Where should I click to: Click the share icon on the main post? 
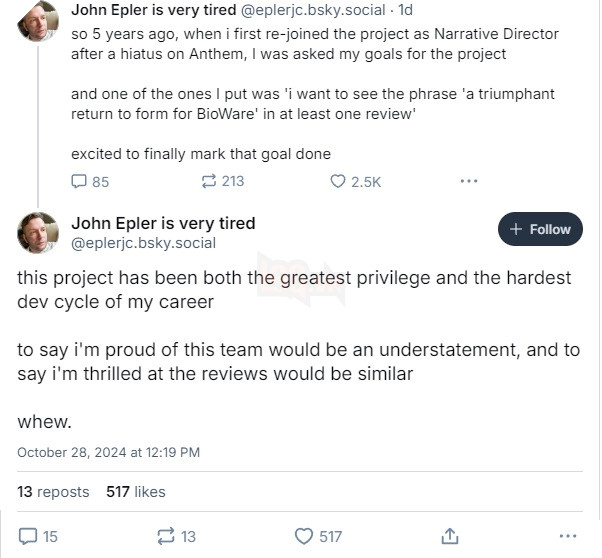pos(450,536)
